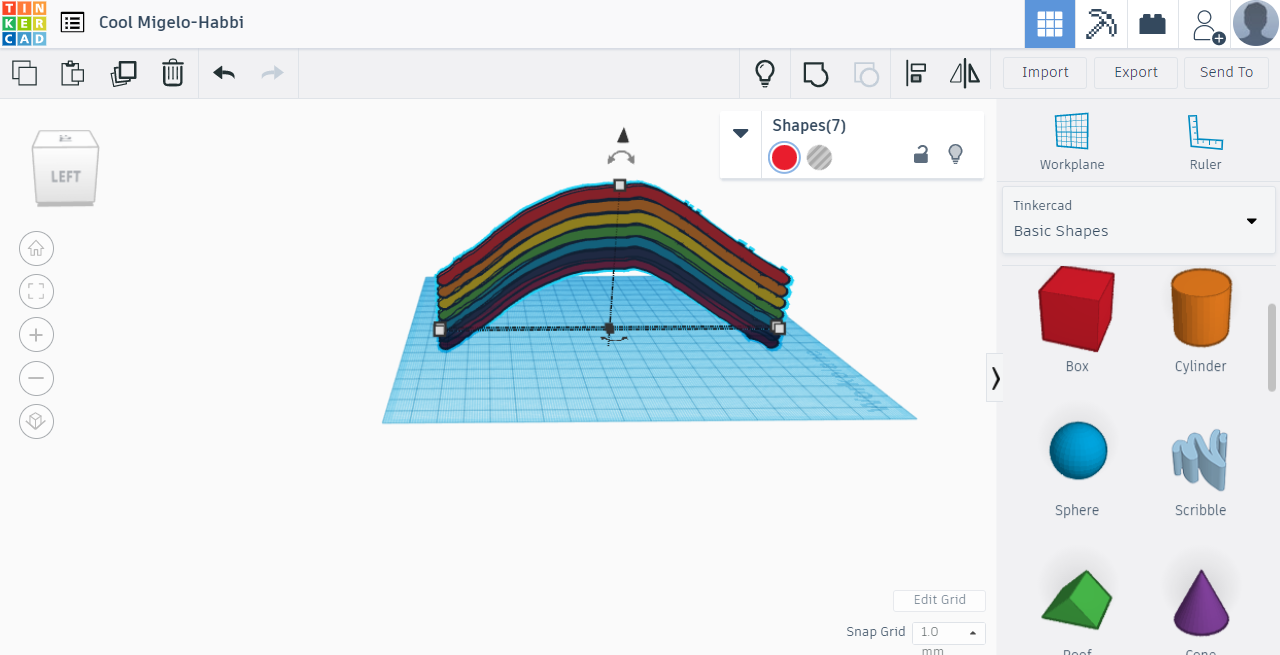Open the user profile avatar

pyautogui.click(x=1256, y=23)
